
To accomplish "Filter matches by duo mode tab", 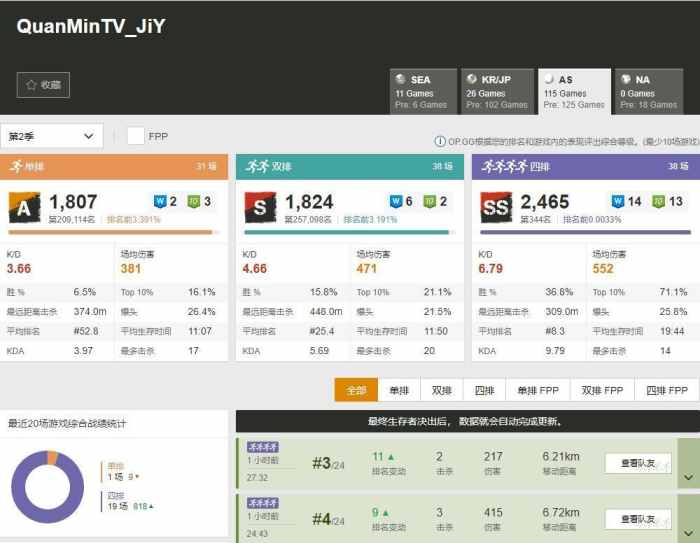I will tap(442, 390).
